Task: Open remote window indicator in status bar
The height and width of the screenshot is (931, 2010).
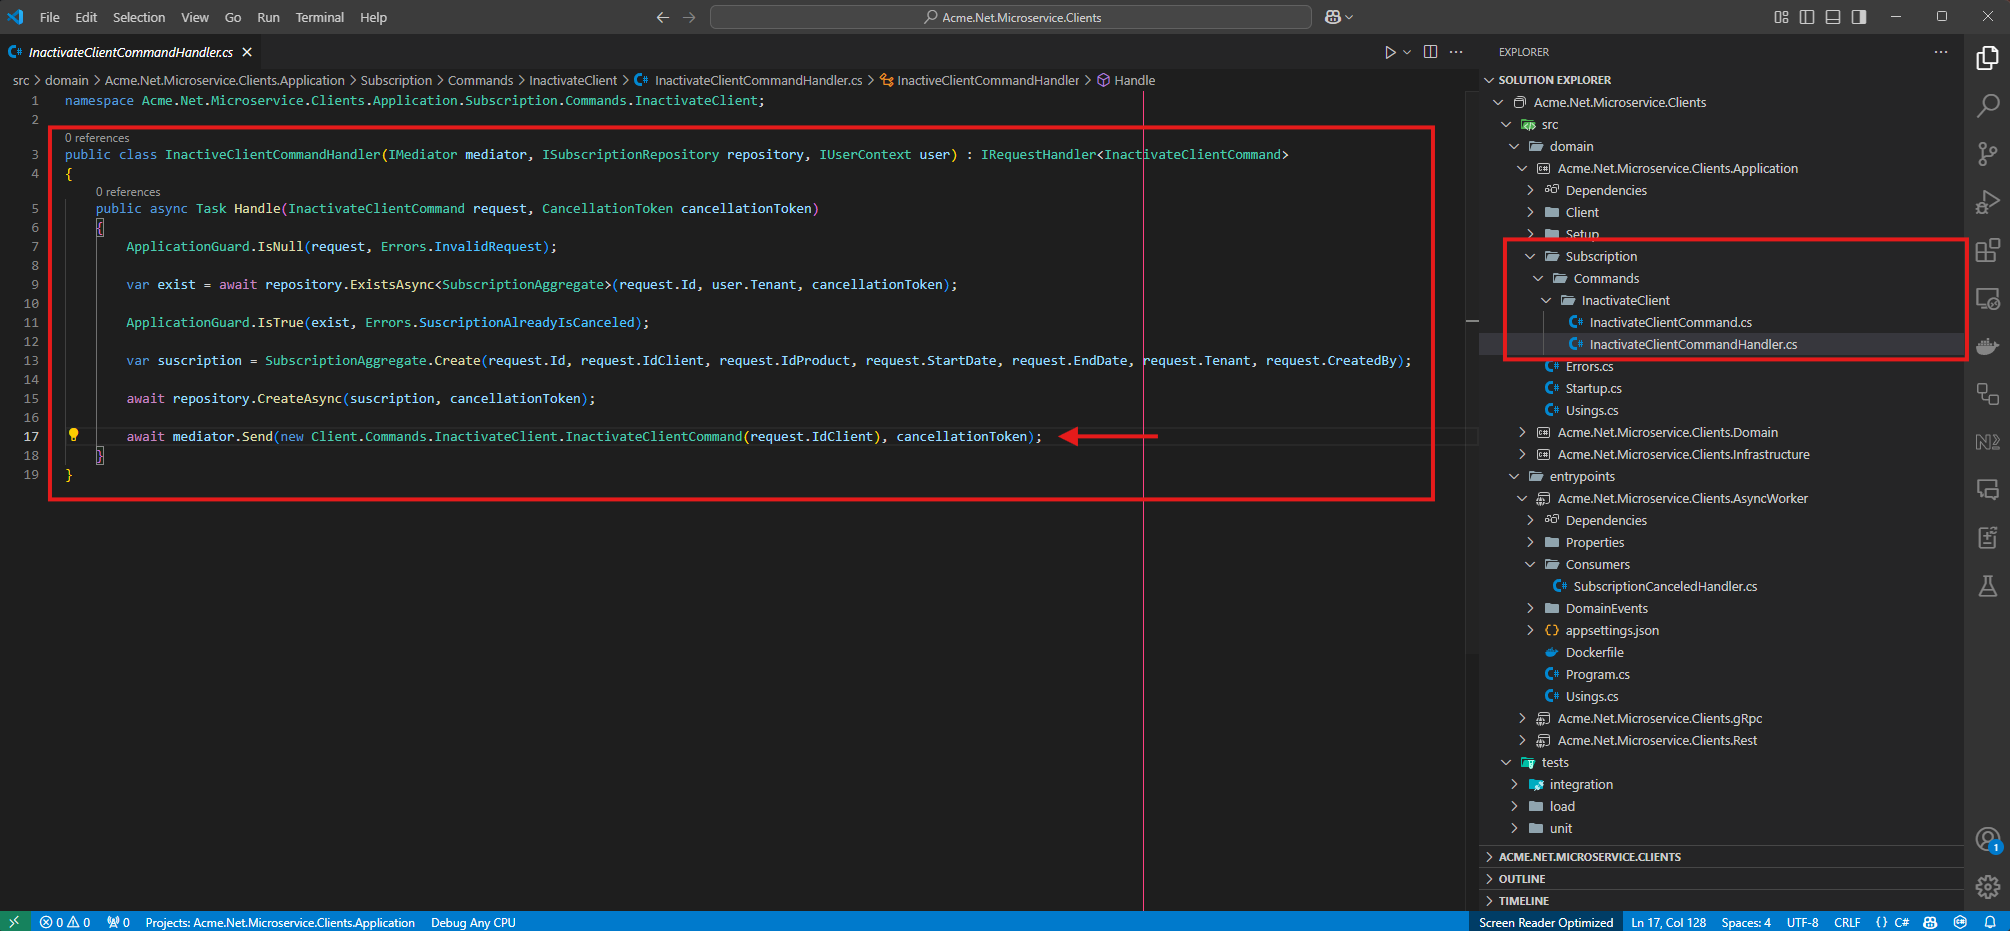Action: pos(14,922)
